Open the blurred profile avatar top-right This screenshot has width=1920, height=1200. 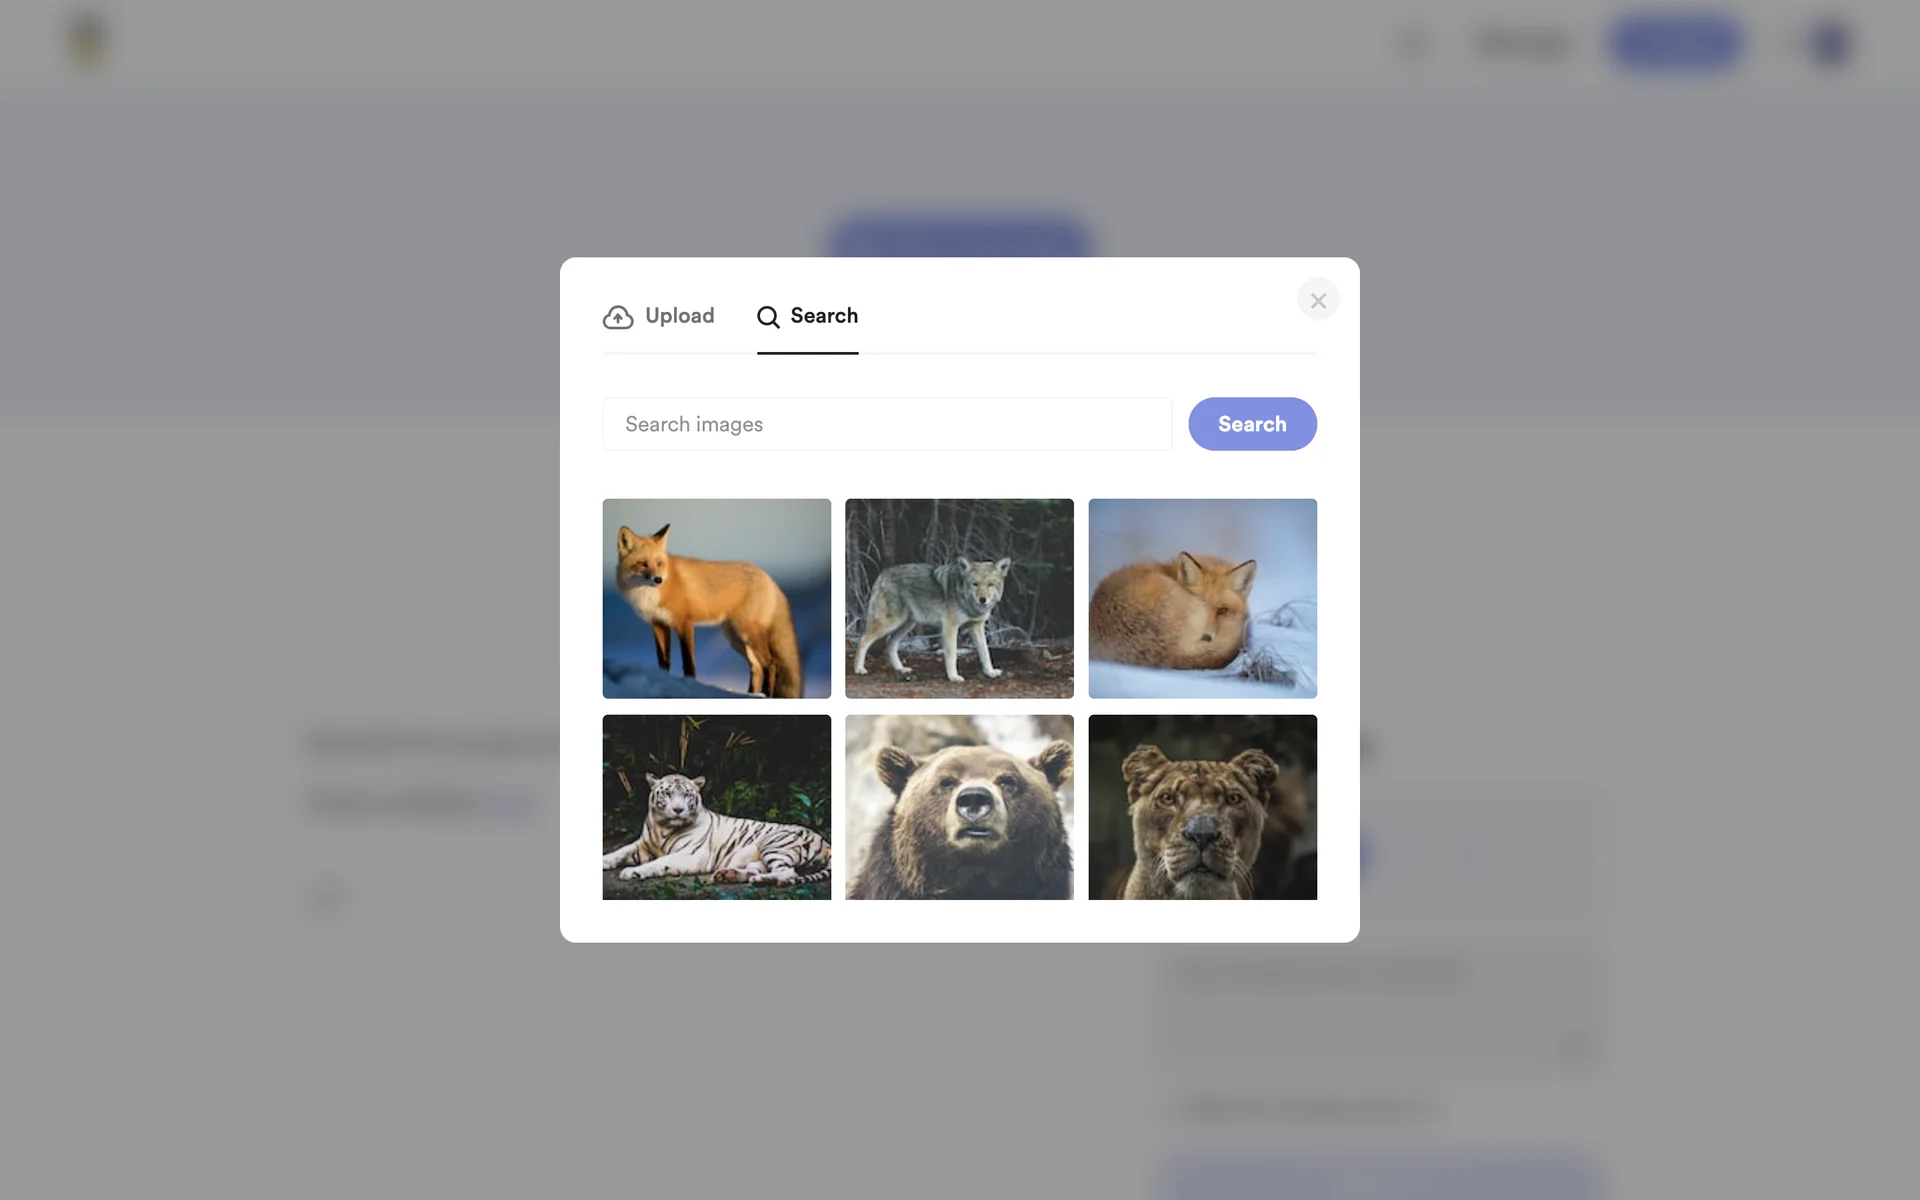(x=1830, y=43)
